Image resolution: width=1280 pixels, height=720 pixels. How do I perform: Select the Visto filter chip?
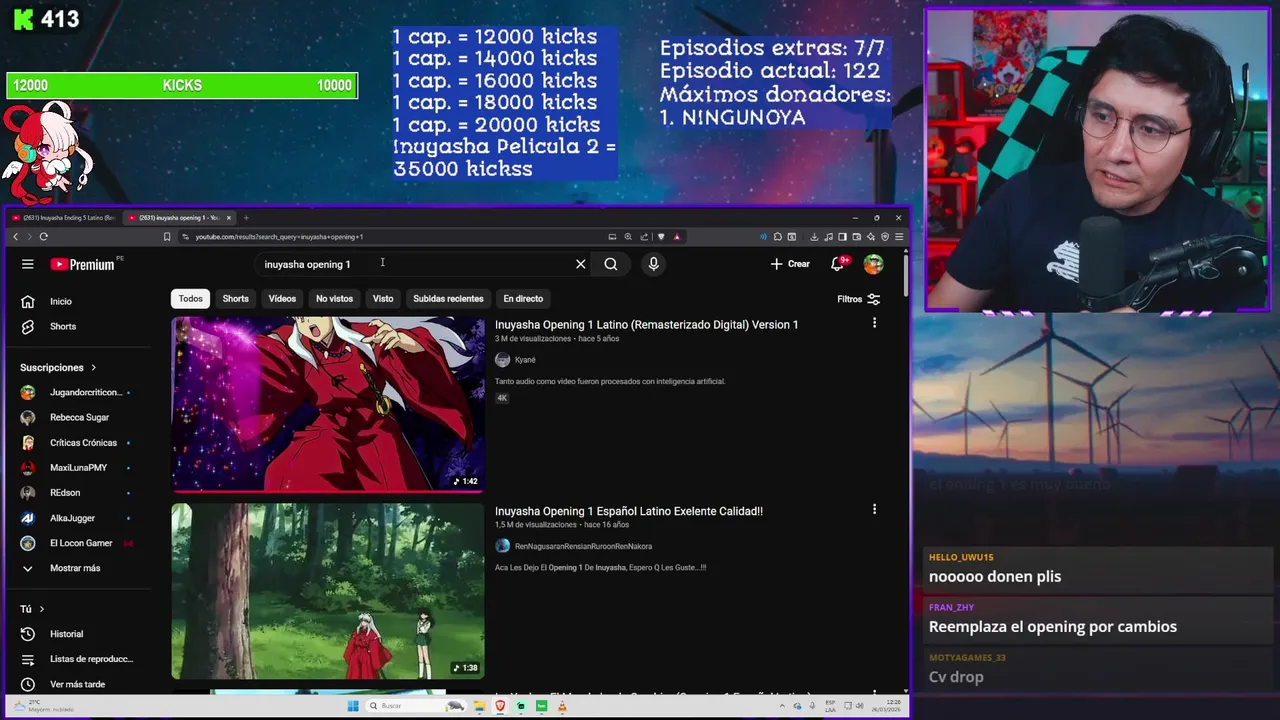coord(383,299)
